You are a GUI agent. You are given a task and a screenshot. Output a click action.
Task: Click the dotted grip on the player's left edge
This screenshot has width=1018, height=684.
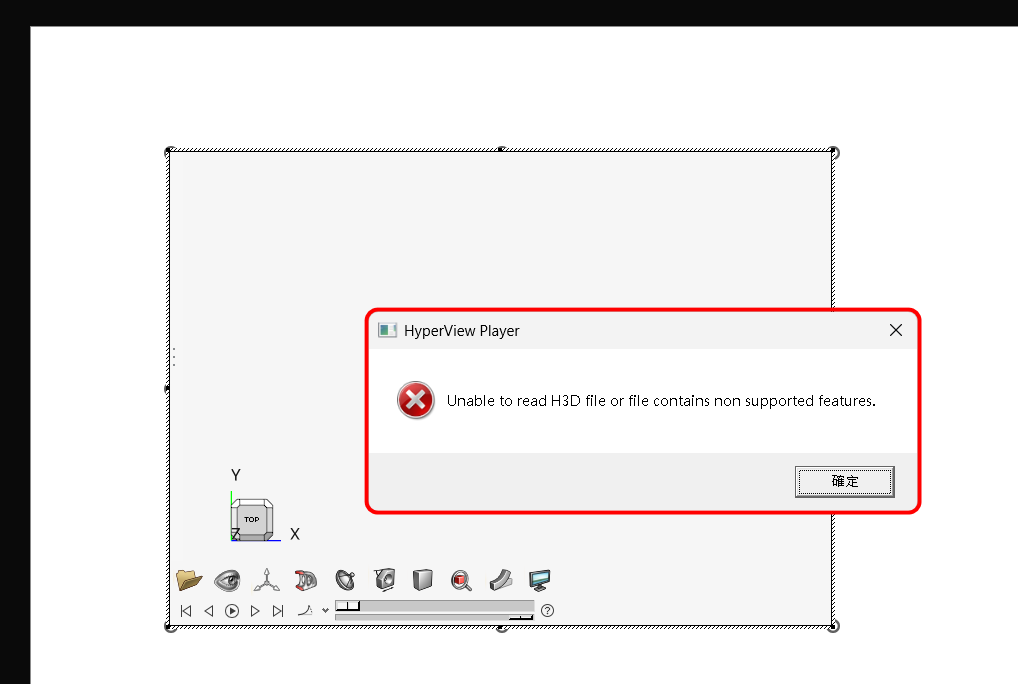click(x=174, y=357)
